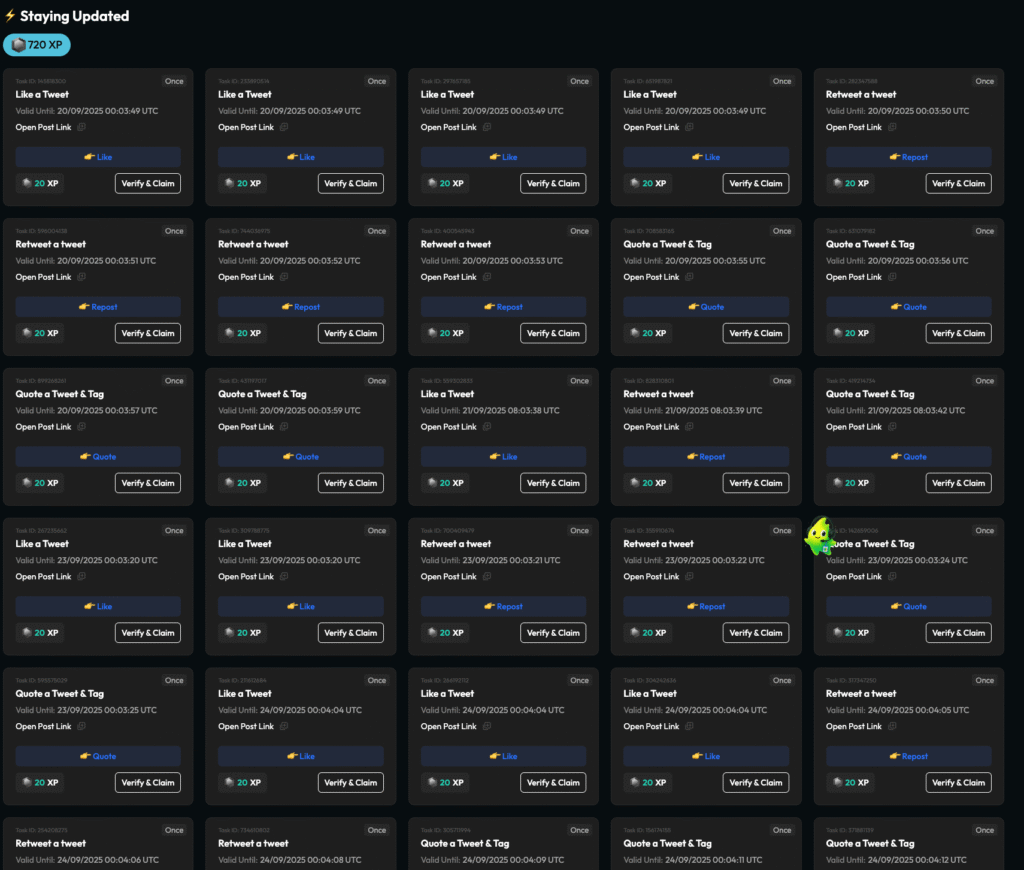
Task: Copy link icon on retweet task expiring 23/09 00:03:21
Action: pyautogui.click(x=487, y=577)
